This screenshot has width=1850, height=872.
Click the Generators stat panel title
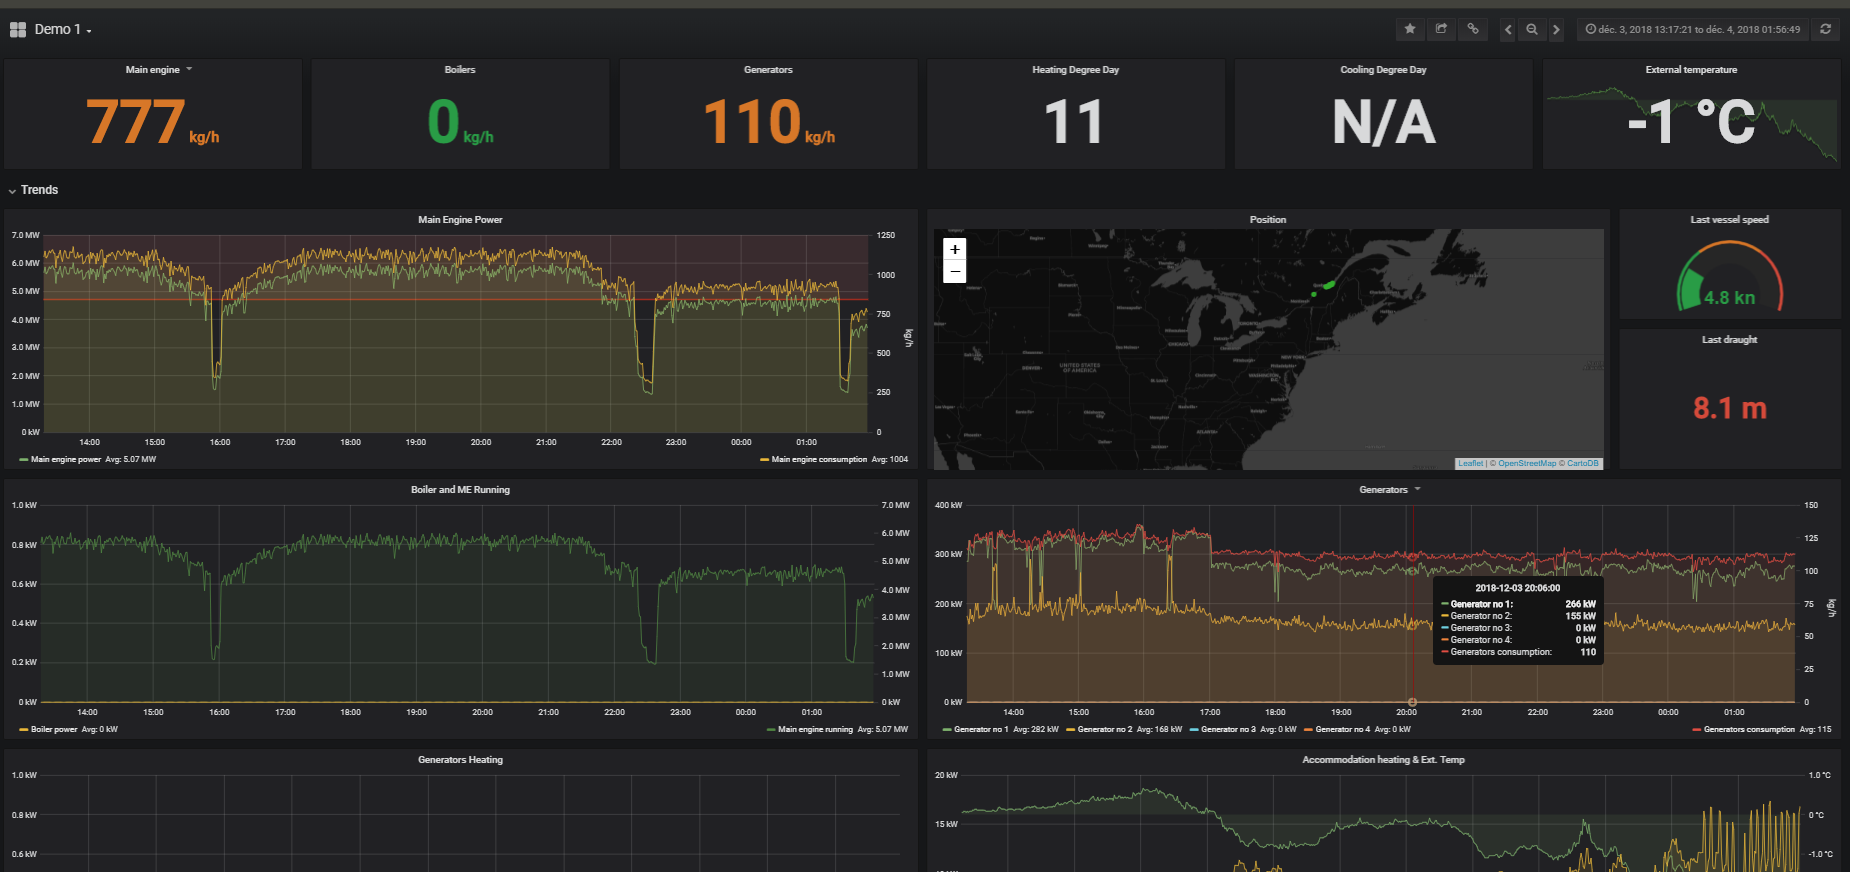(x=768, y=70)
